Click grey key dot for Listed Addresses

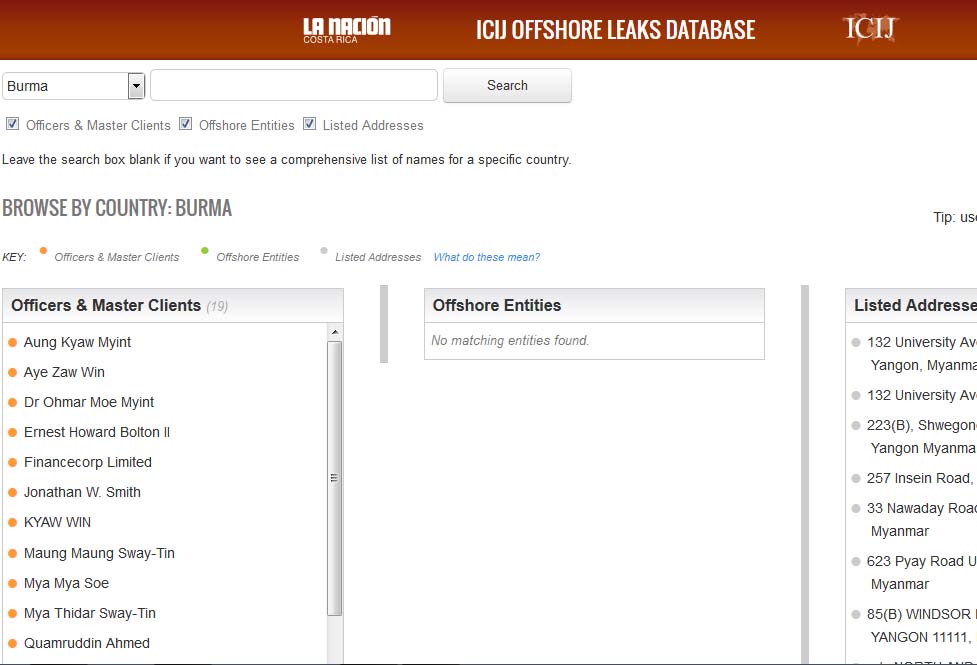pos(323,251)
